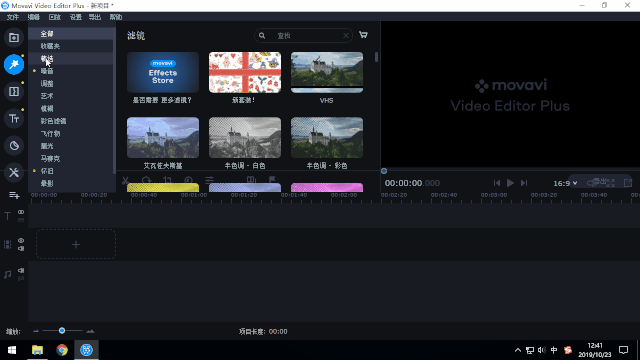The image size is (640, 360).
Task: Click the video track filmstrip icon
Action: 7,244
